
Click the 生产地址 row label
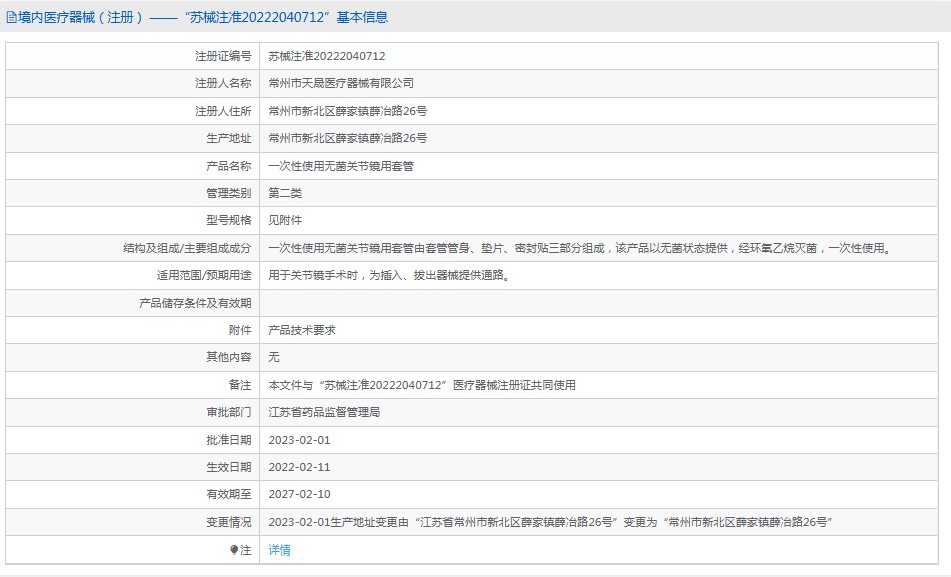(x=229, y=138)
